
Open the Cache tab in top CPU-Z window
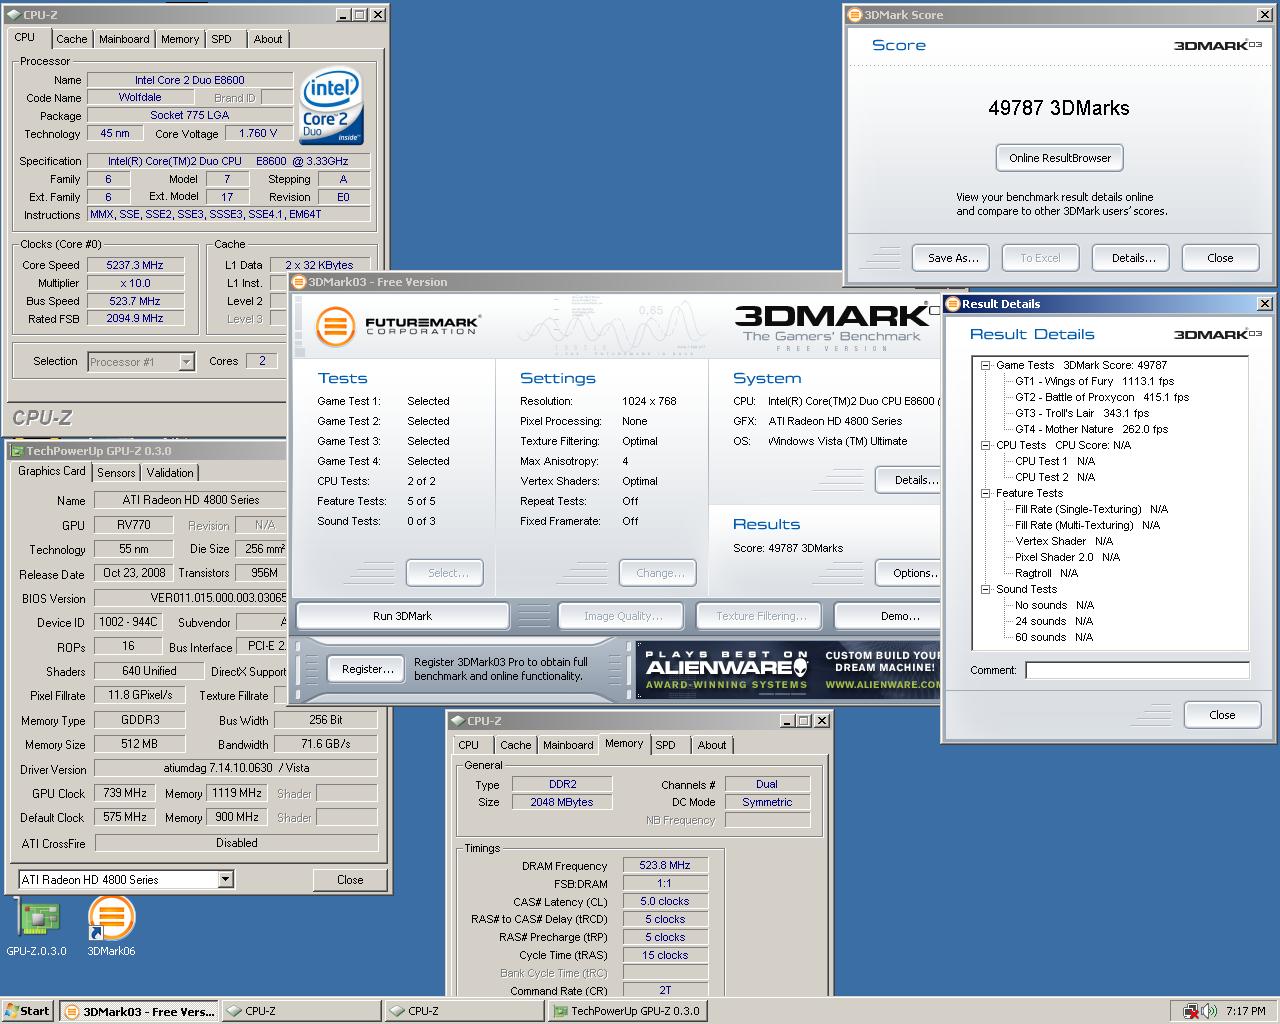pyautogui.click(x=71, y=39)
